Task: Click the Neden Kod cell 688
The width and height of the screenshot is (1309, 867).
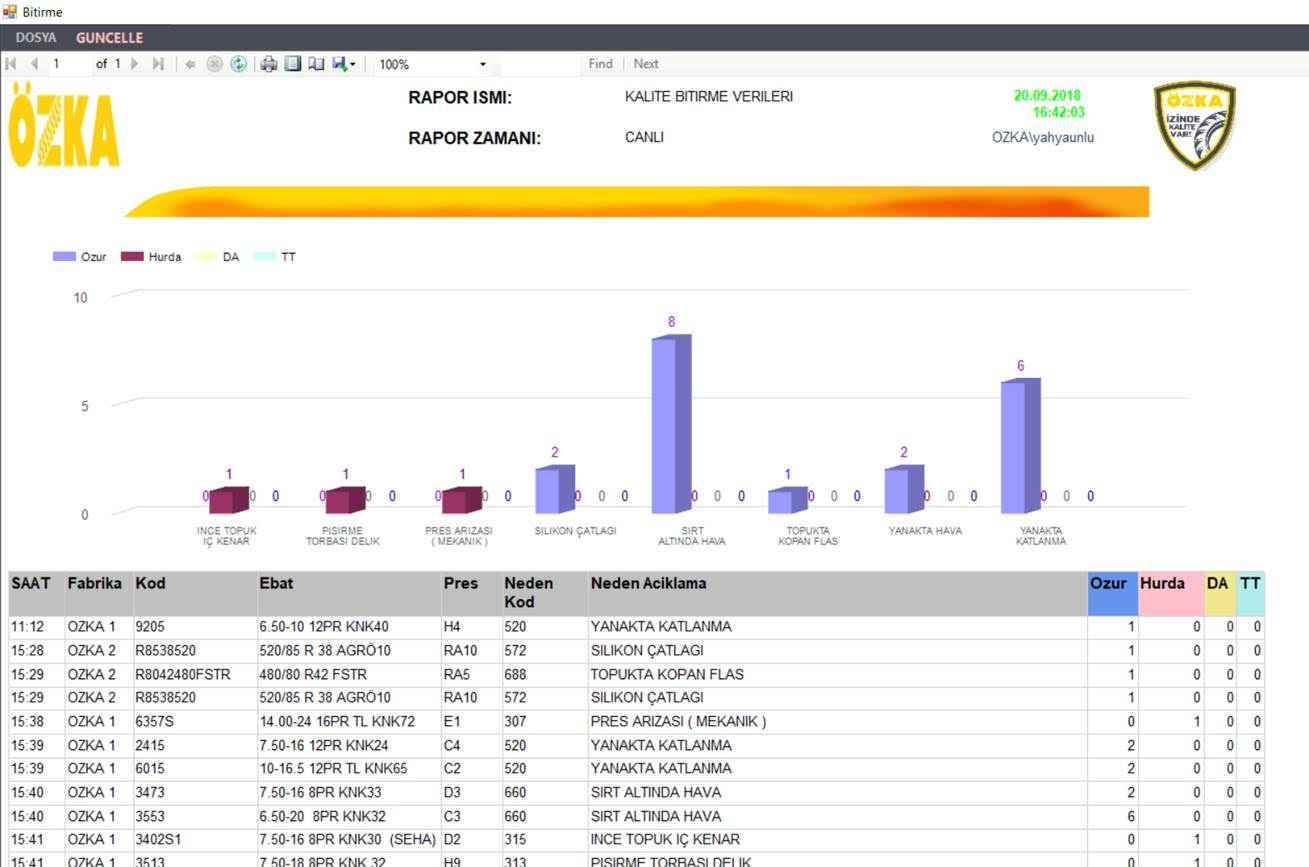Action: point(544,674)
